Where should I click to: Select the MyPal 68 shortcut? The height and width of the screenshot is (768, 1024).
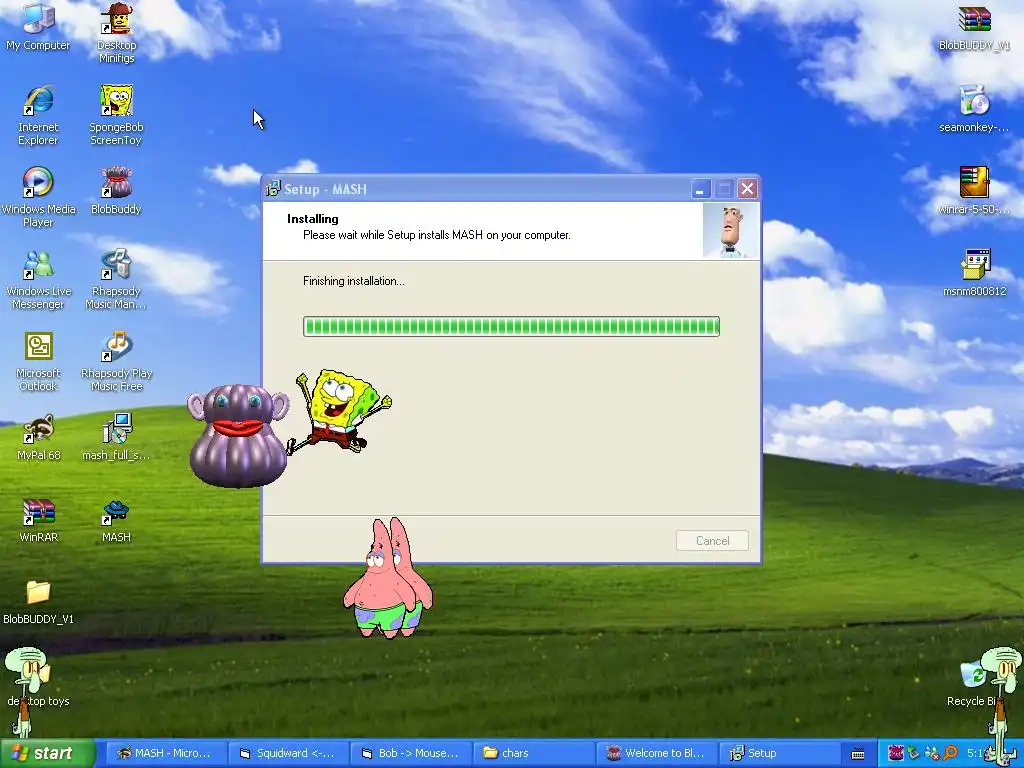pos(38,437)
